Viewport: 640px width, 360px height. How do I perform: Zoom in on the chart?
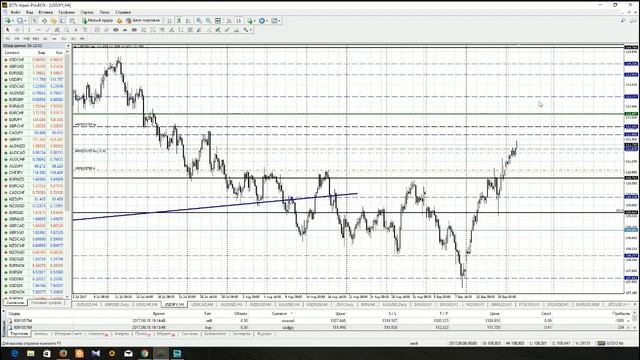pyautogui.click(x=199, y=20)
